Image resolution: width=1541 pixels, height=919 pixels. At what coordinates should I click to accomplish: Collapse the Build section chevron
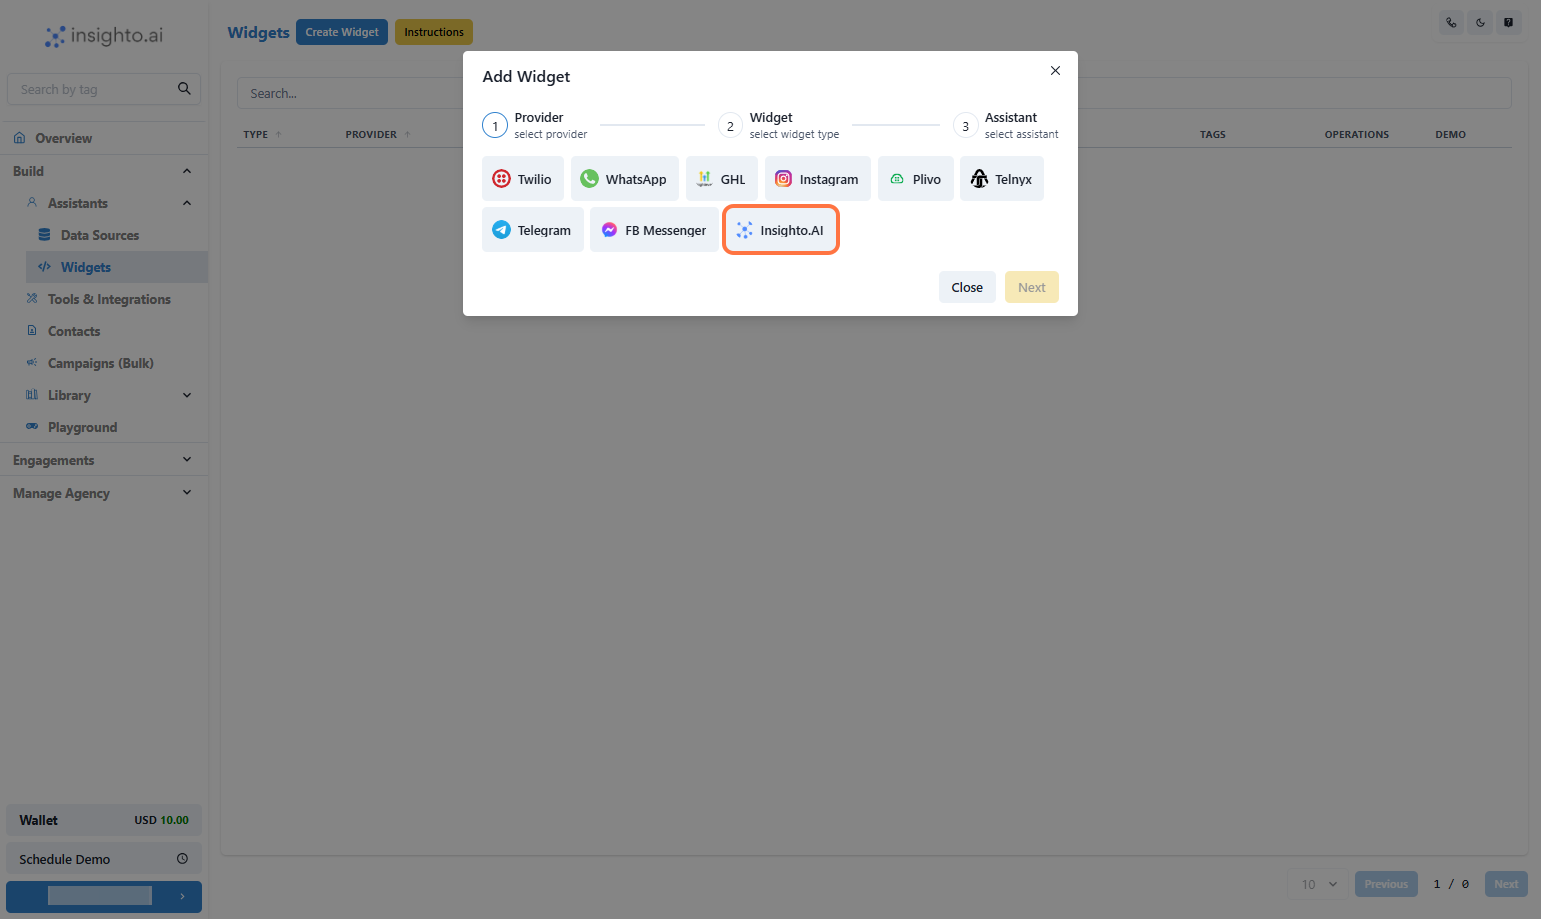(x=187, y=171)
